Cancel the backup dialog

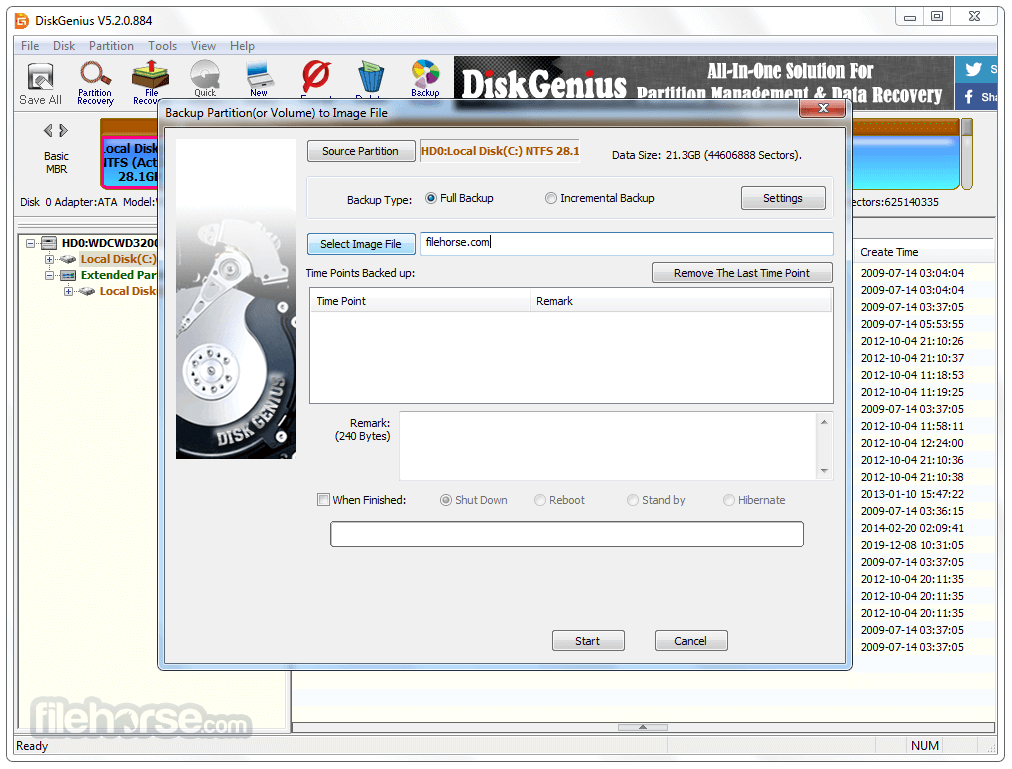691,641
